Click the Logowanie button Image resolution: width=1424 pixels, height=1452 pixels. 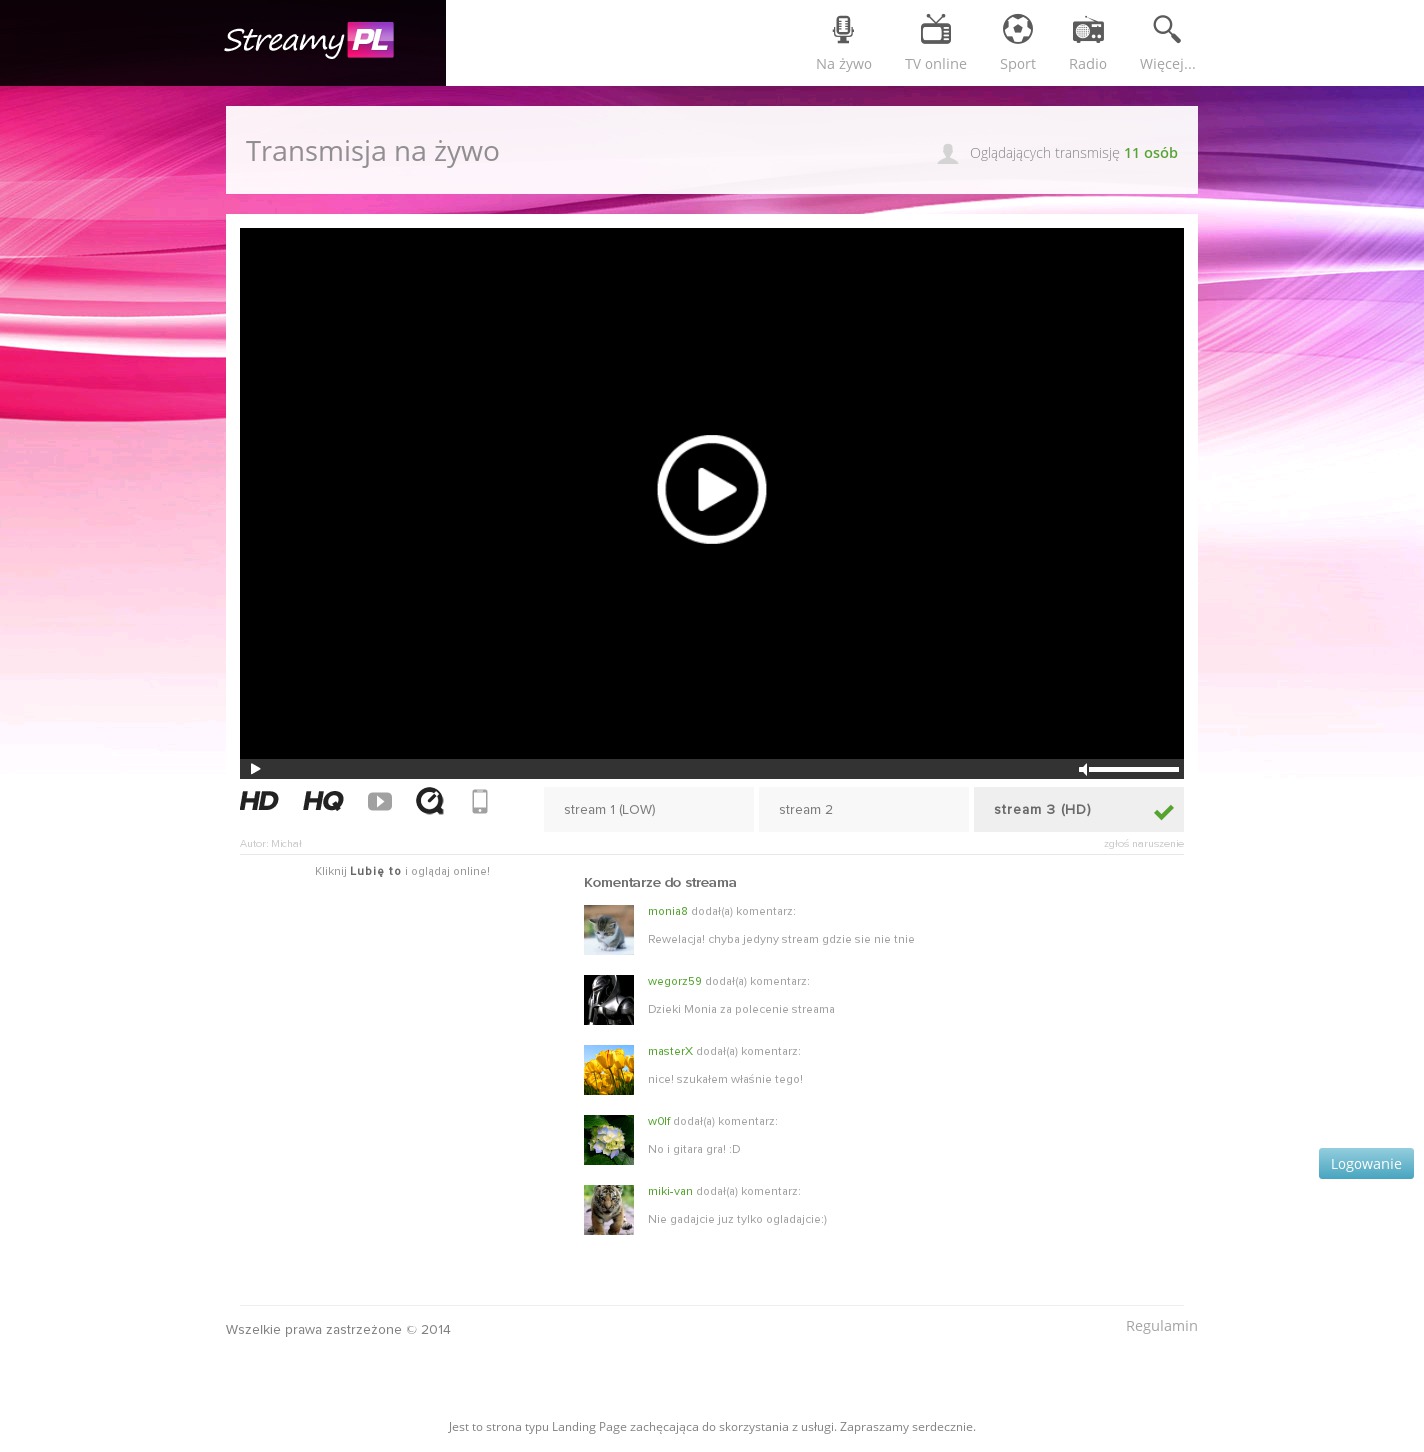(1365, 1163)
